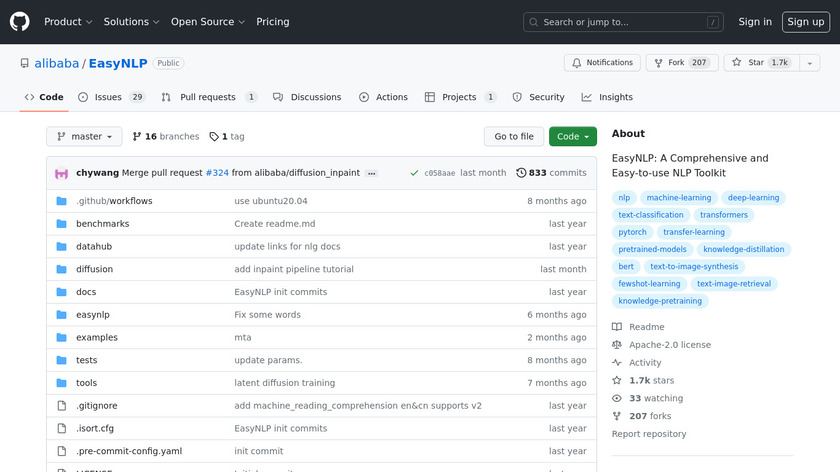Click the folder icon for diffusion

click(x=62, y=269)
